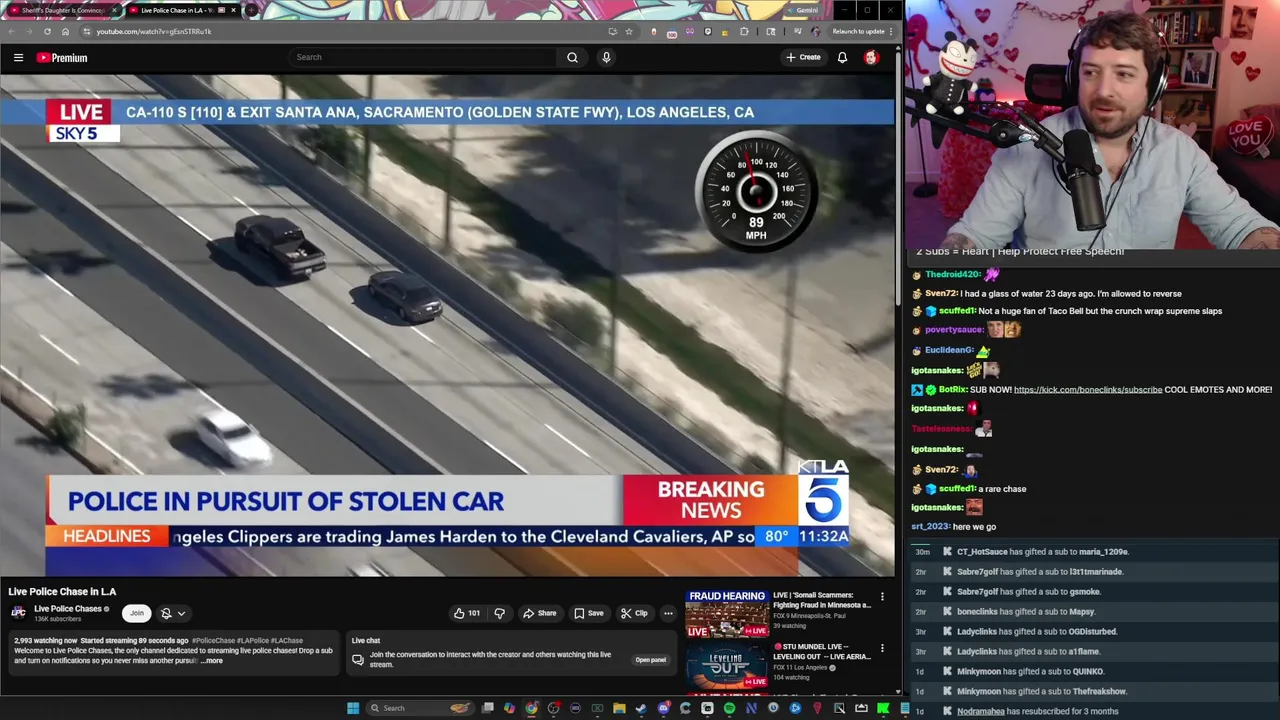This screenshot has width=1280, height=720.
Task: Open options for STU MUNDEL LIVE video
Action: point(882,648)
